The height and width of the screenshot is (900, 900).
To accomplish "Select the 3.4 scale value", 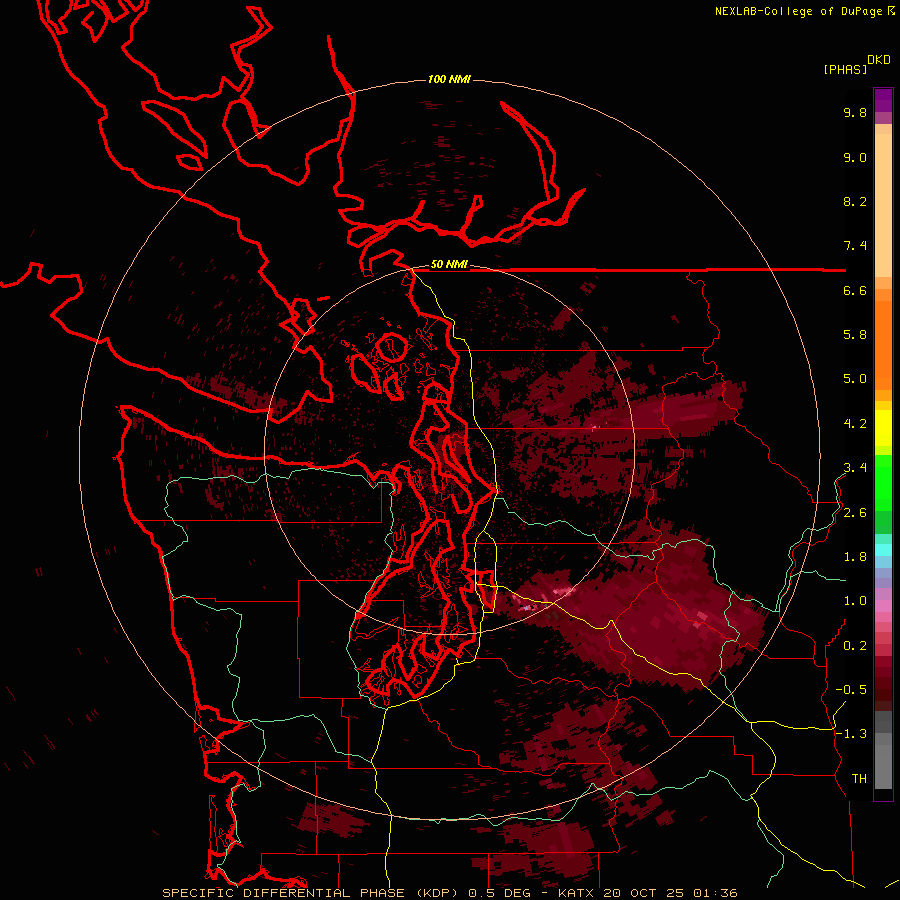I will click(x=855, y=468).
